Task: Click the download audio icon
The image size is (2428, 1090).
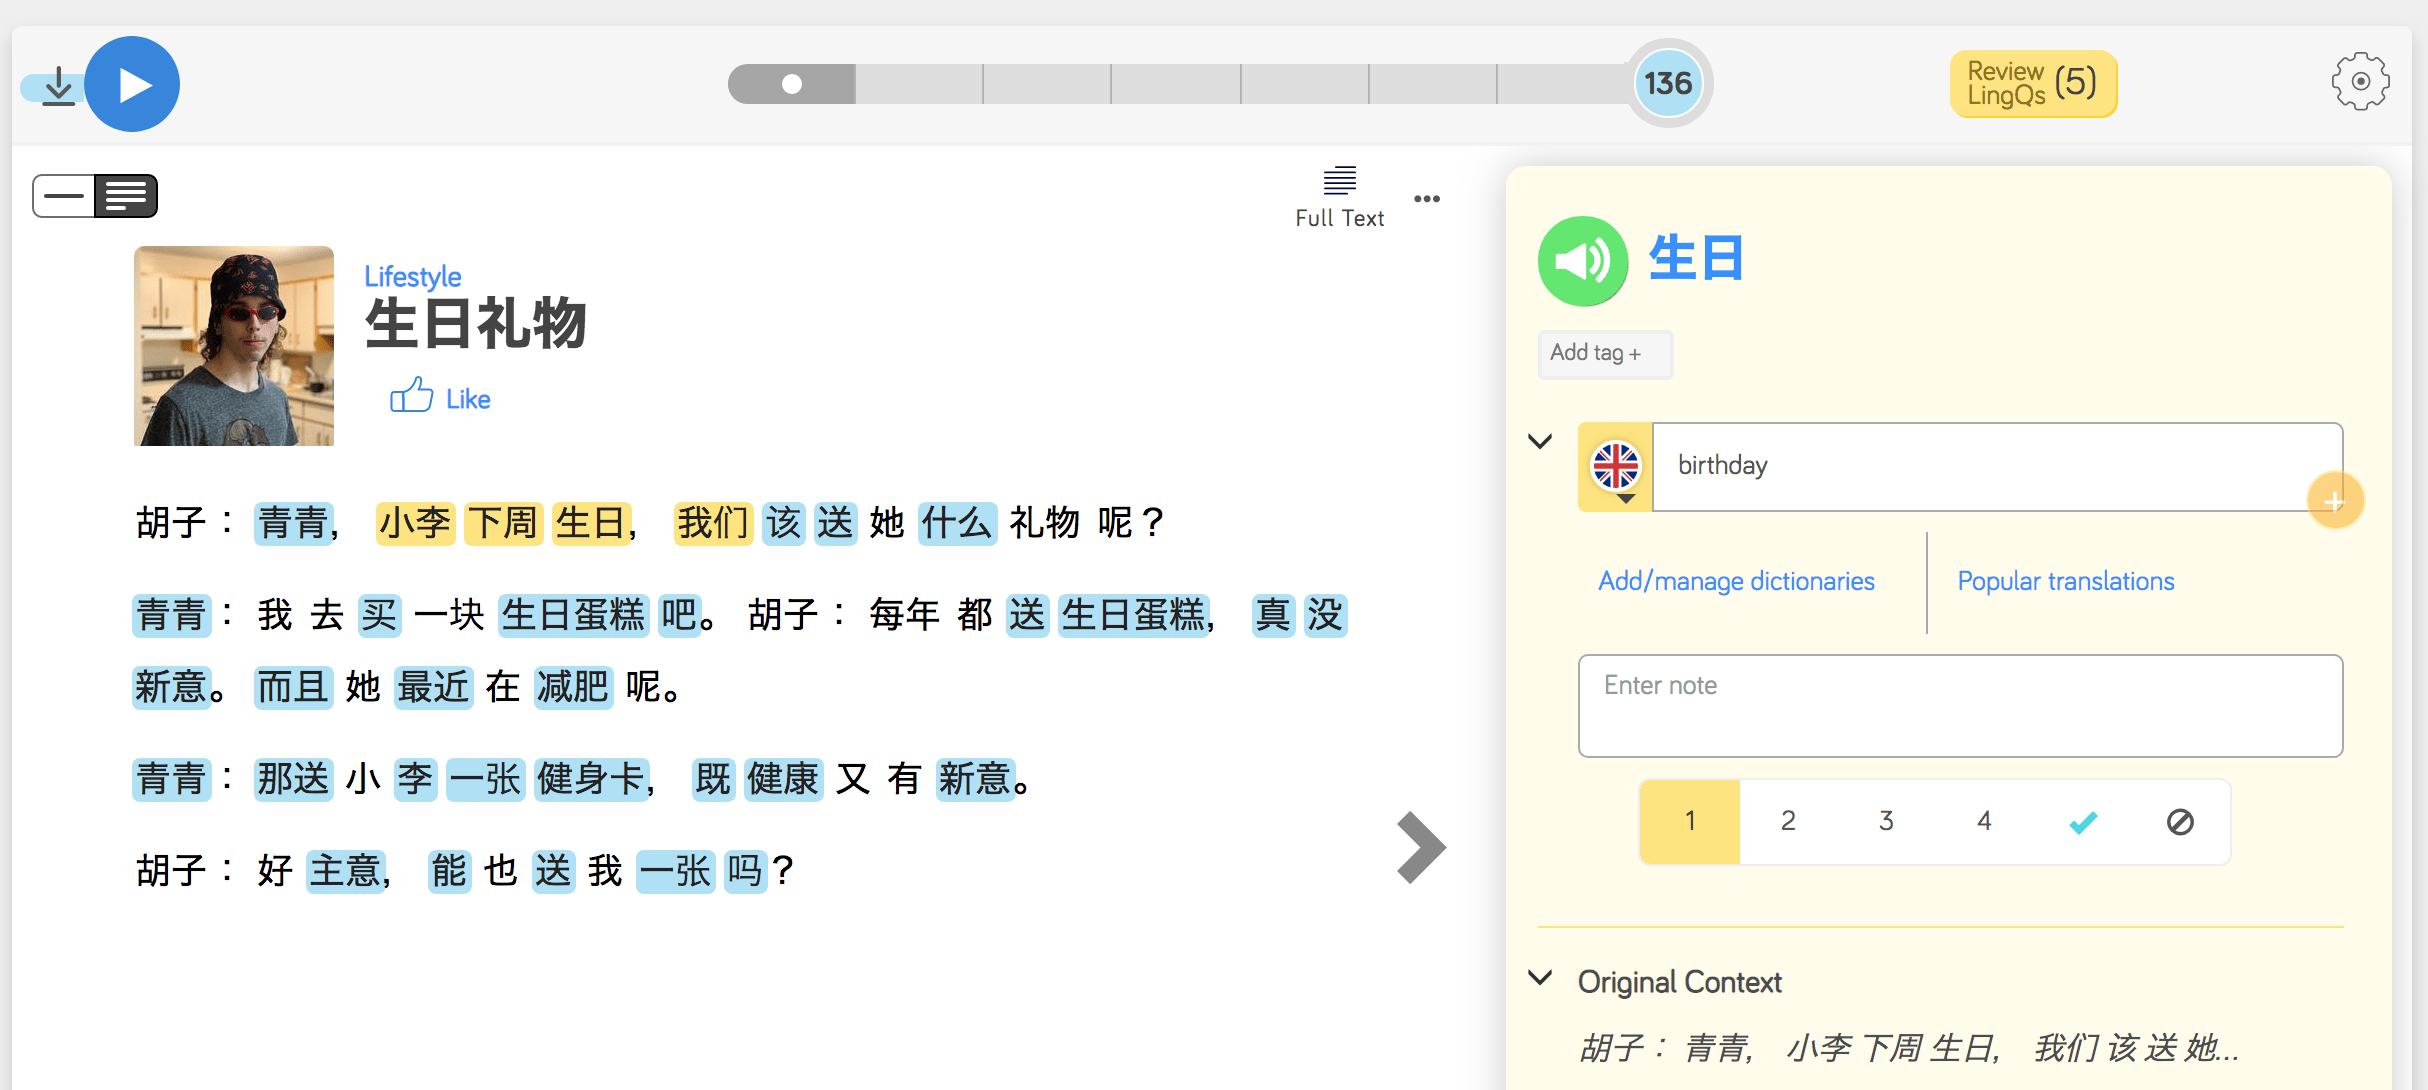Action: [58, 87]
